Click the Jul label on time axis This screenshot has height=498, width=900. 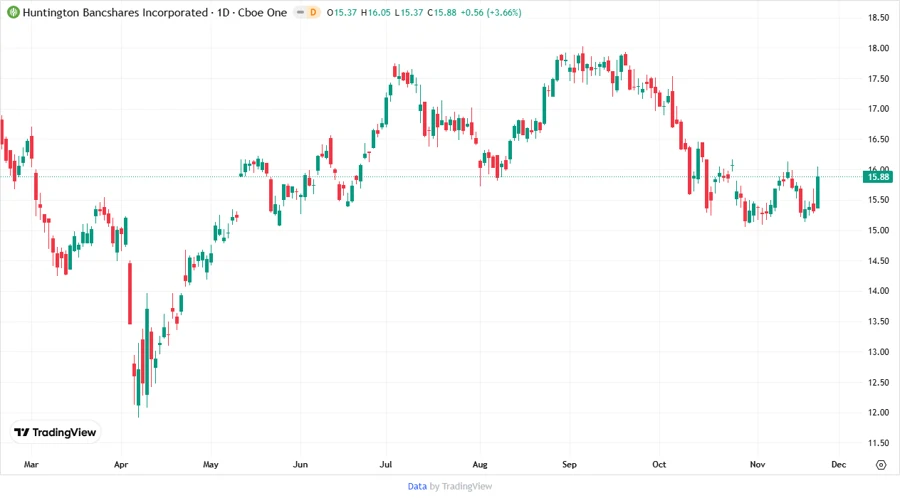coord(386,464)
